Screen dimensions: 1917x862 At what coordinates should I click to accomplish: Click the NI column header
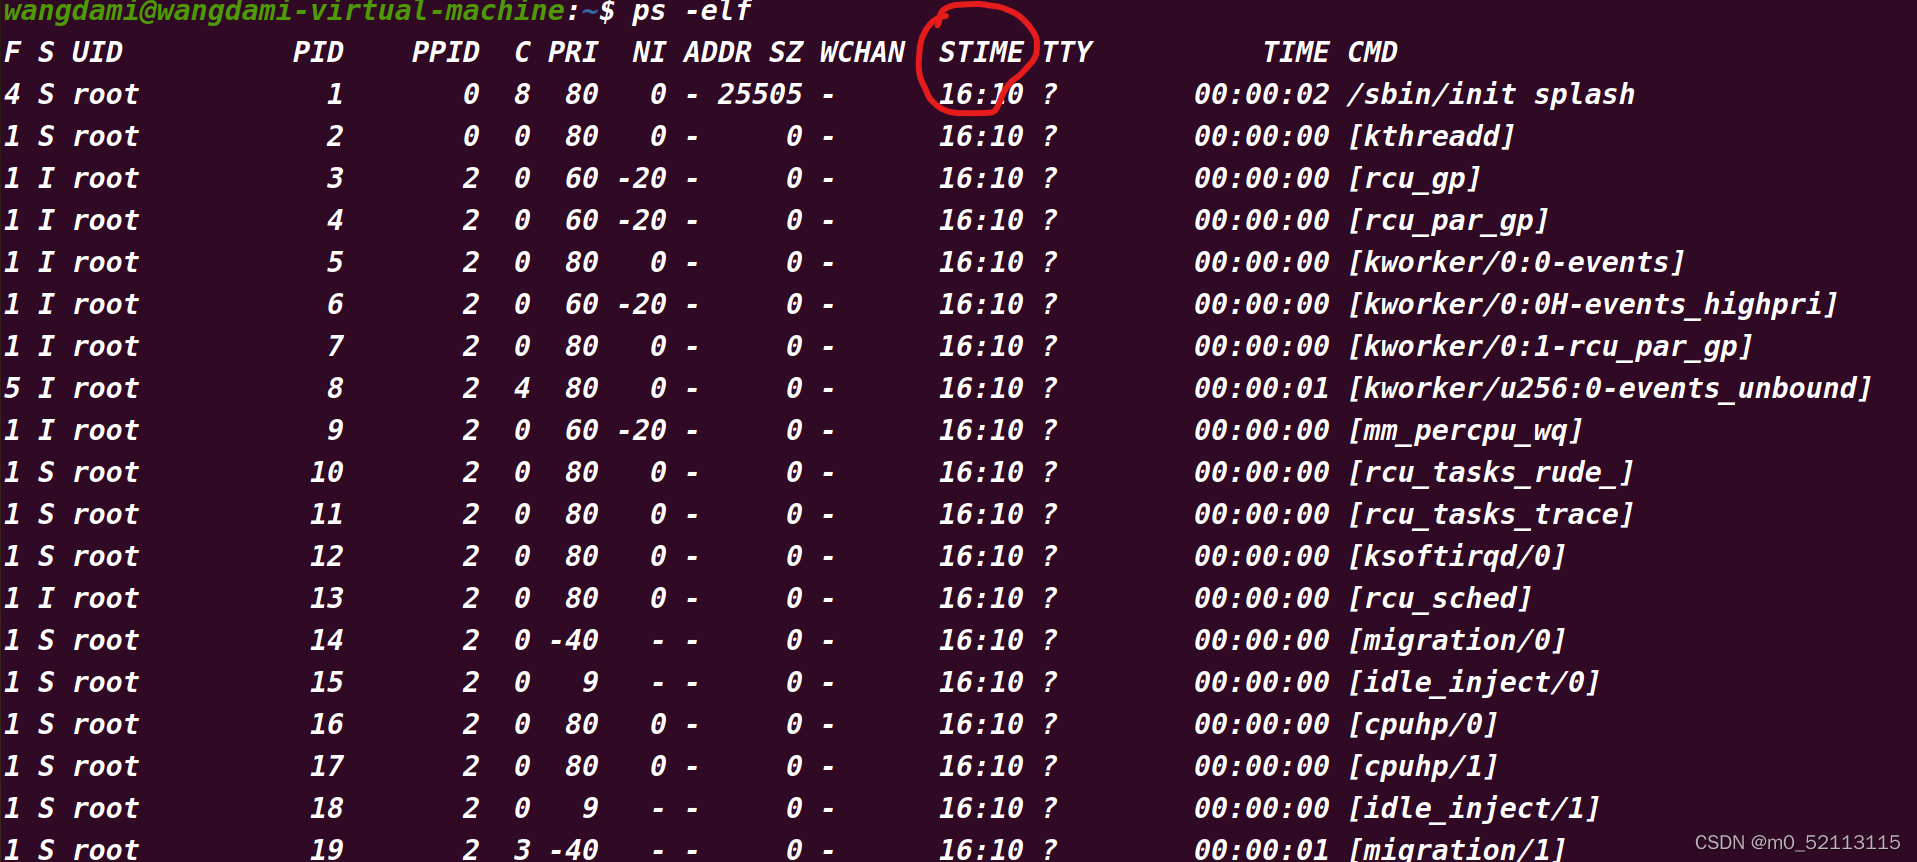pos(649,52)
